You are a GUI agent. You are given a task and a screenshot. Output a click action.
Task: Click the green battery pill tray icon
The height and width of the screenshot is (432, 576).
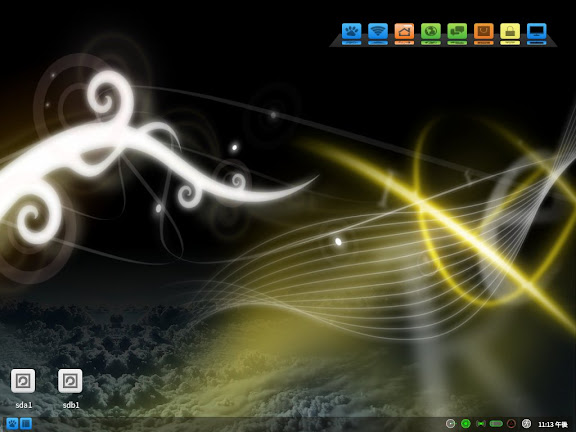pos(496,424)
